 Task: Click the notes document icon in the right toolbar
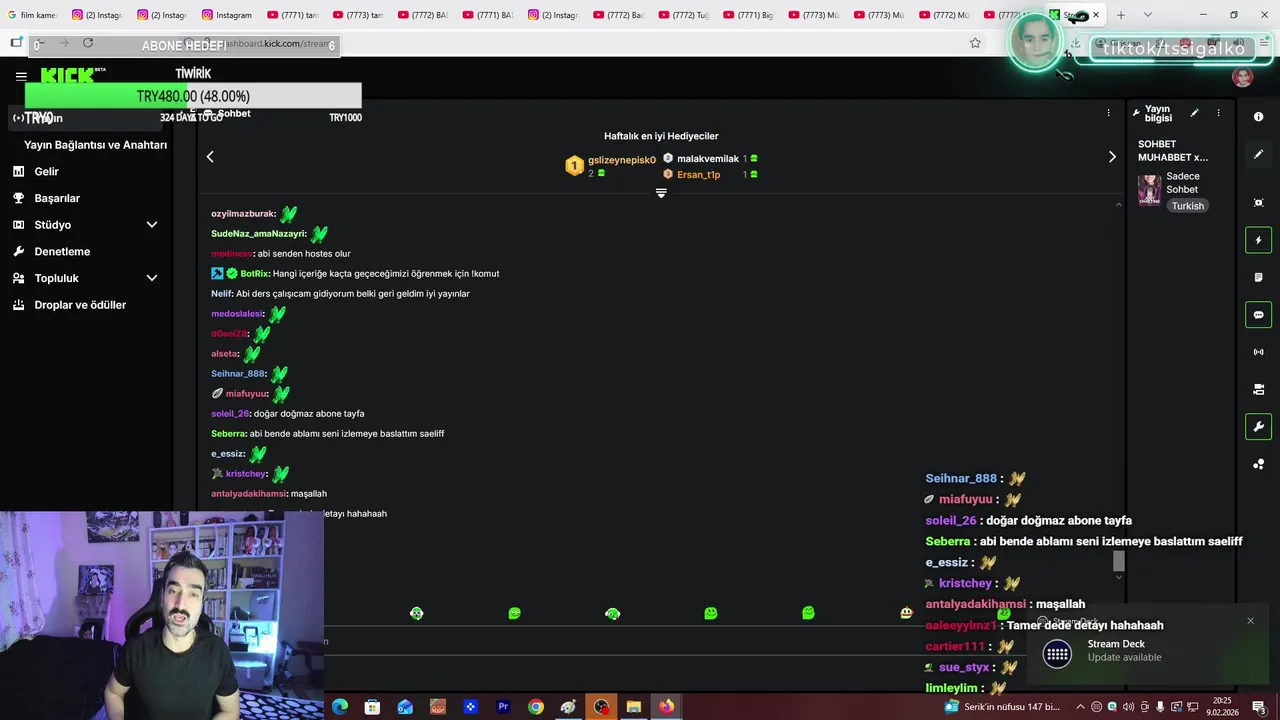coord(1258,277)
